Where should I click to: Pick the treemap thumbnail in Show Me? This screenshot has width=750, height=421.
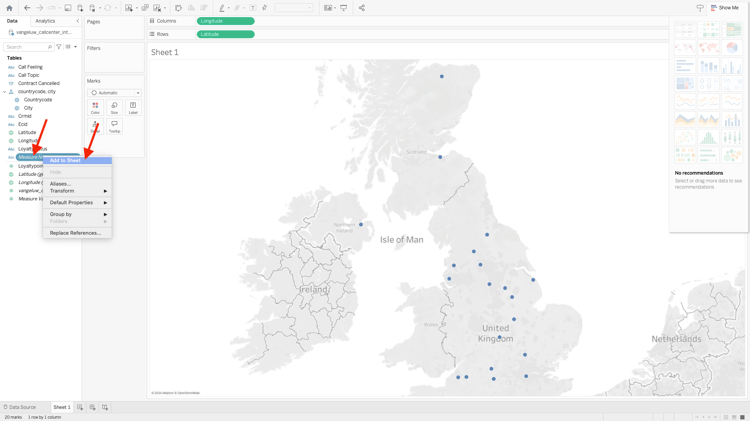685,84
